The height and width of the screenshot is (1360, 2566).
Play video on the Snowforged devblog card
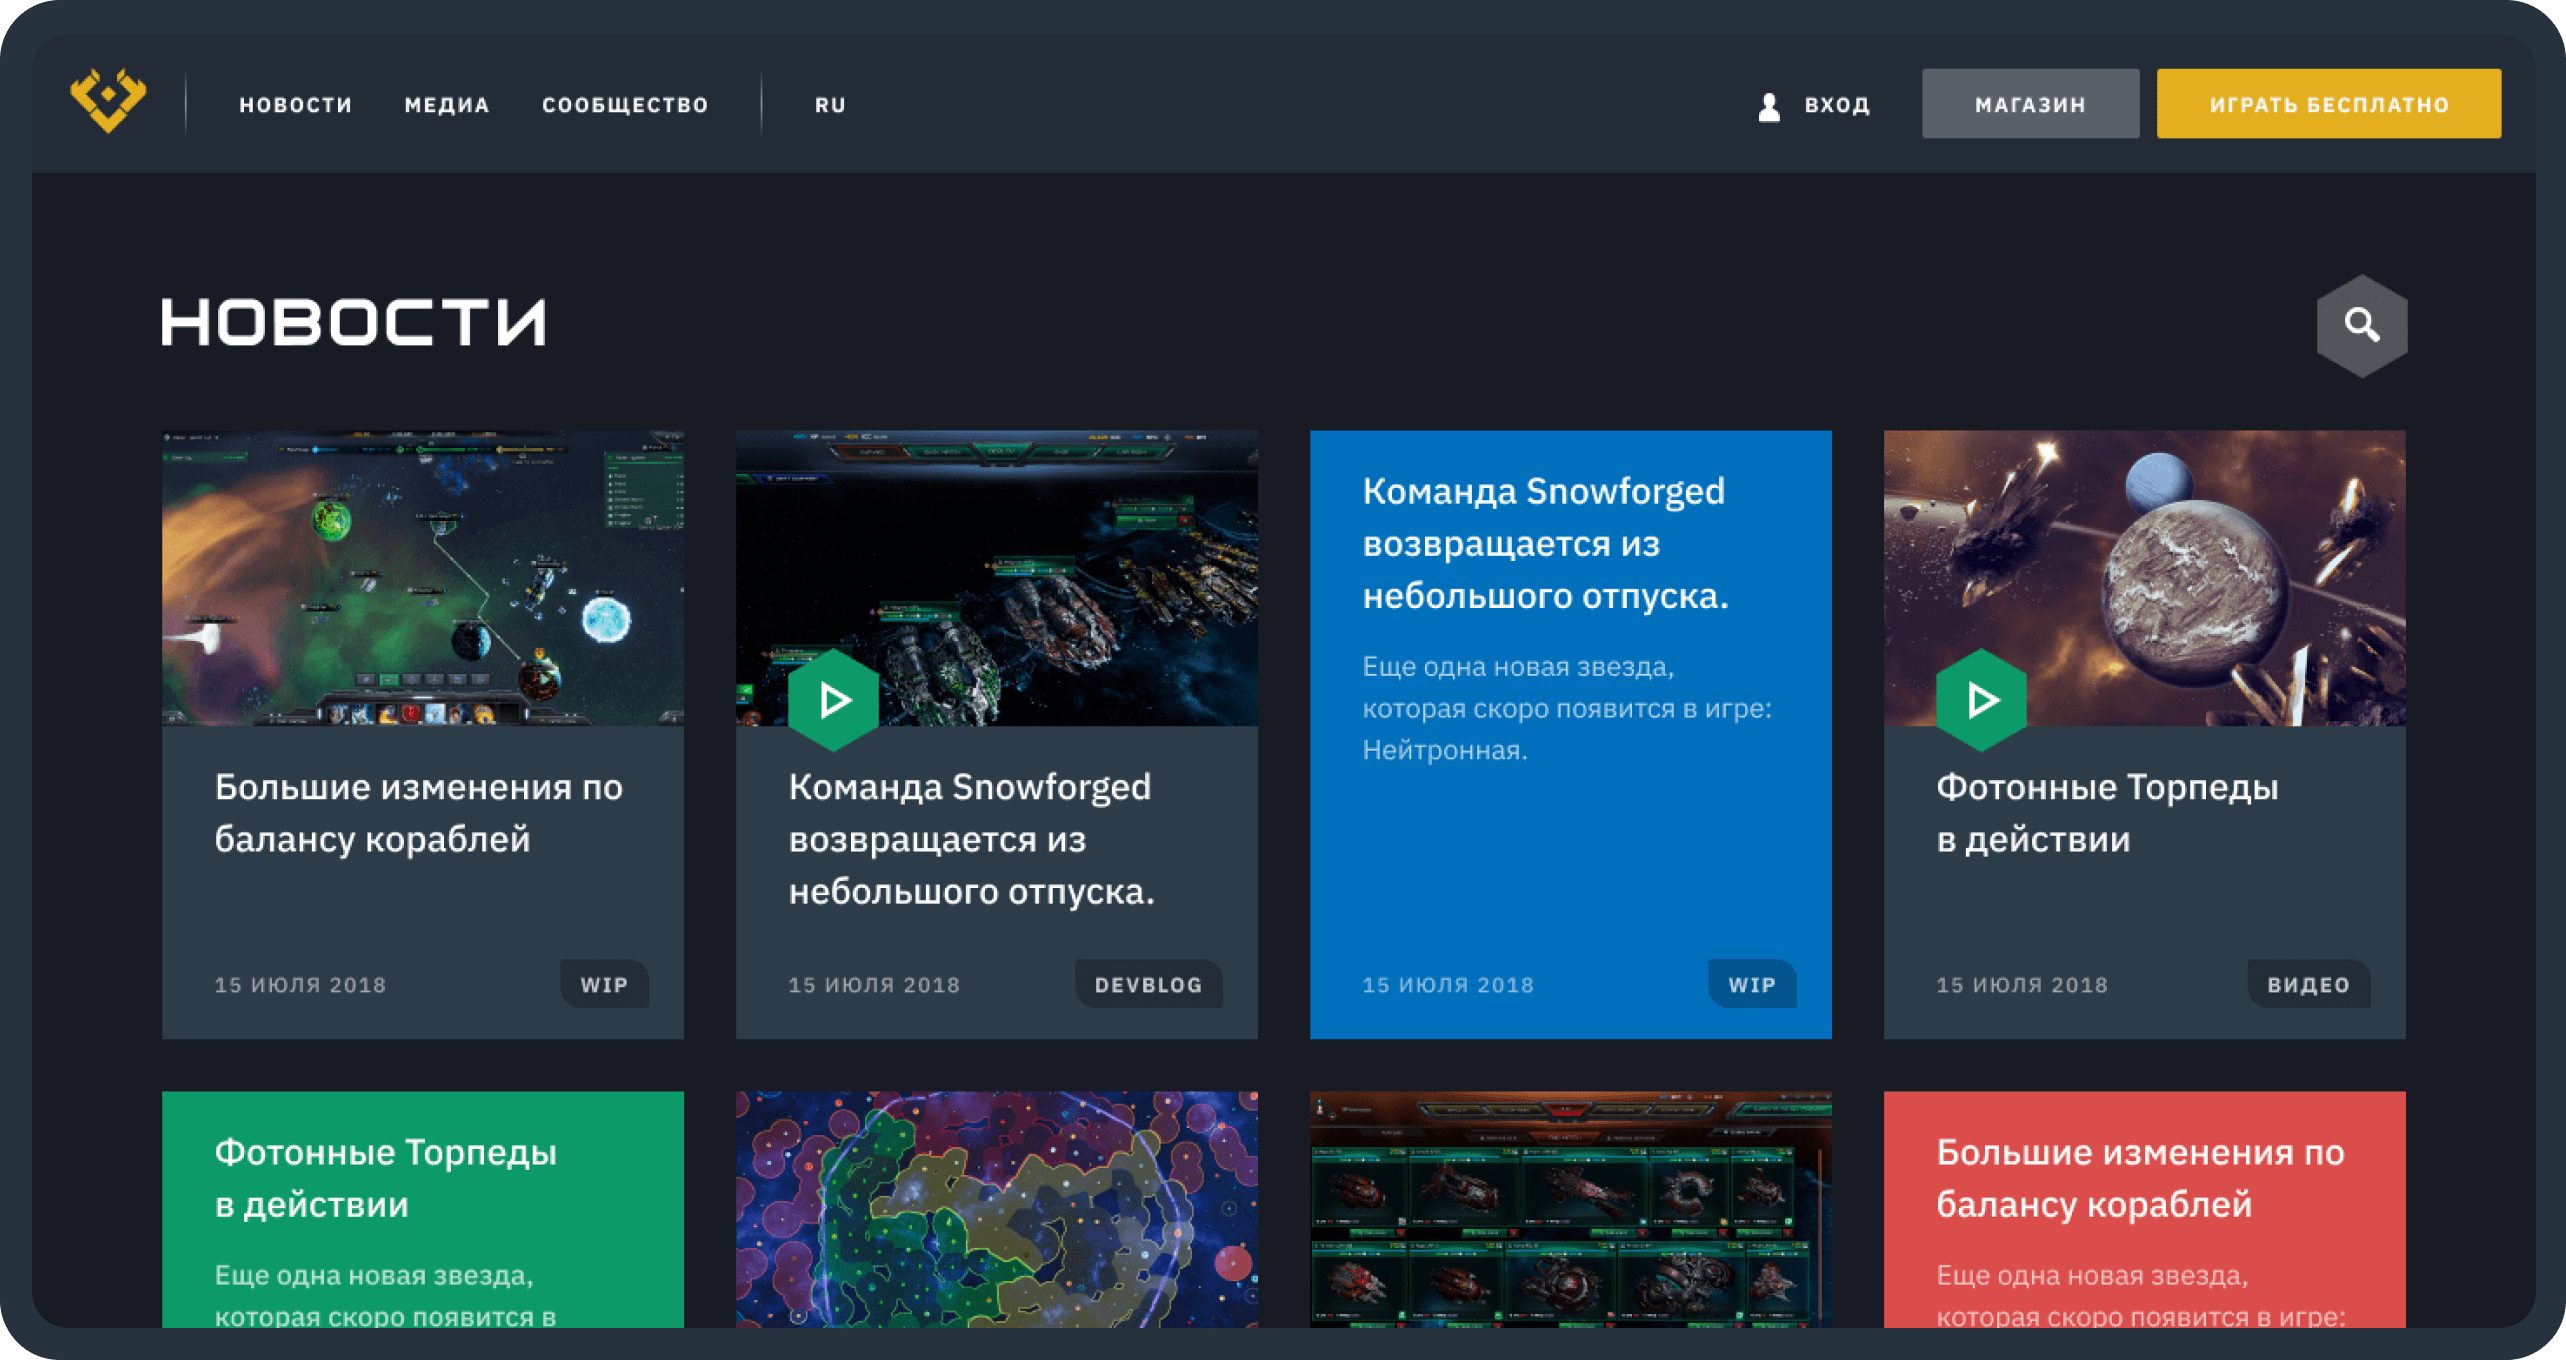point(834,700)
